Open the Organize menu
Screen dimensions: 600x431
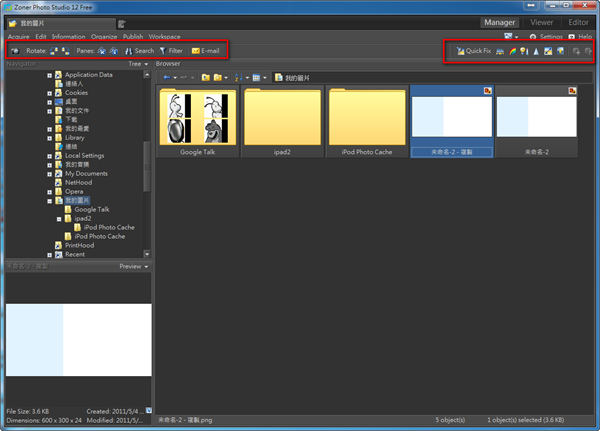click(x=104, y=36)
